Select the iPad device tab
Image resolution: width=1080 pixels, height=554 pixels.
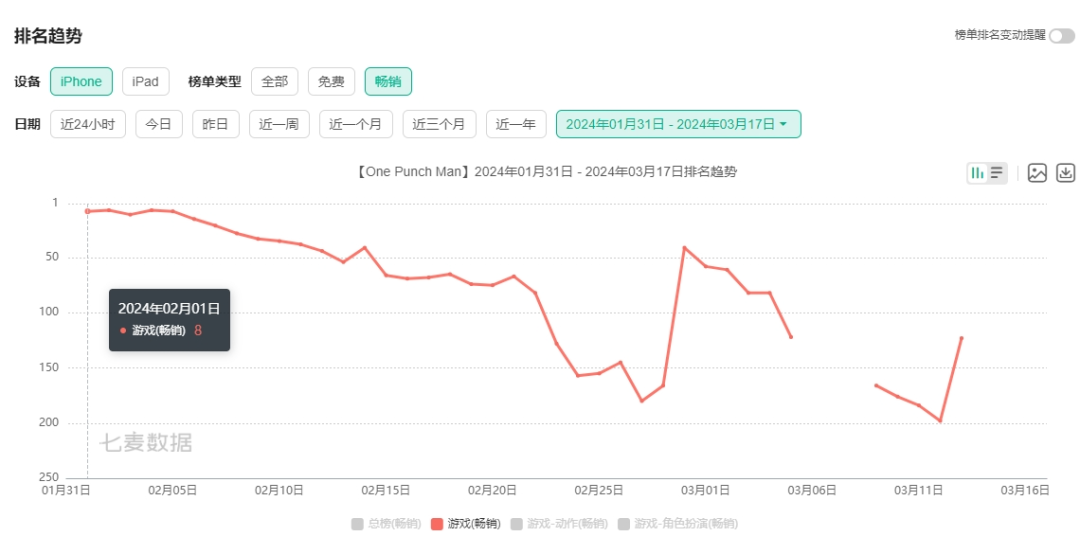point(146,82)
